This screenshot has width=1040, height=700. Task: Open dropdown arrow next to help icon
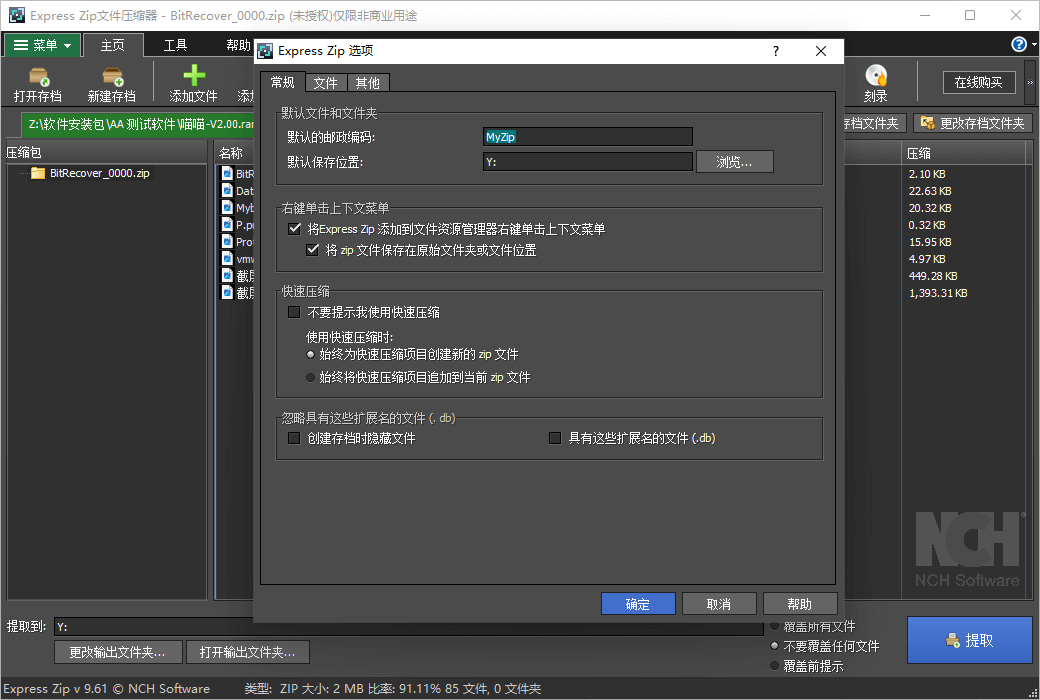[1034, 45]
